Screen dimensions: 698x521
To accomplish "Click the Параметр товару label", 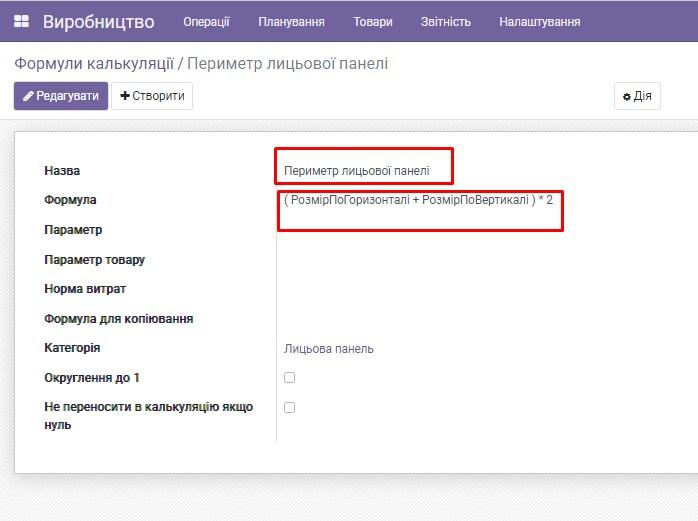I will point(94,260).
